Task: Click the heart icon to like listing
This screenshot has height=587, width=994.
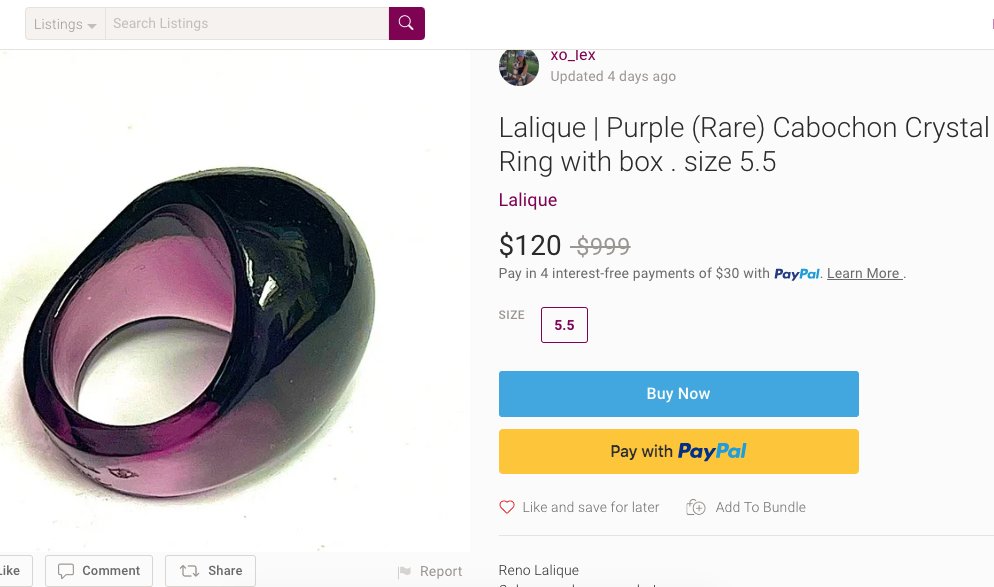Action: (507, 507)
